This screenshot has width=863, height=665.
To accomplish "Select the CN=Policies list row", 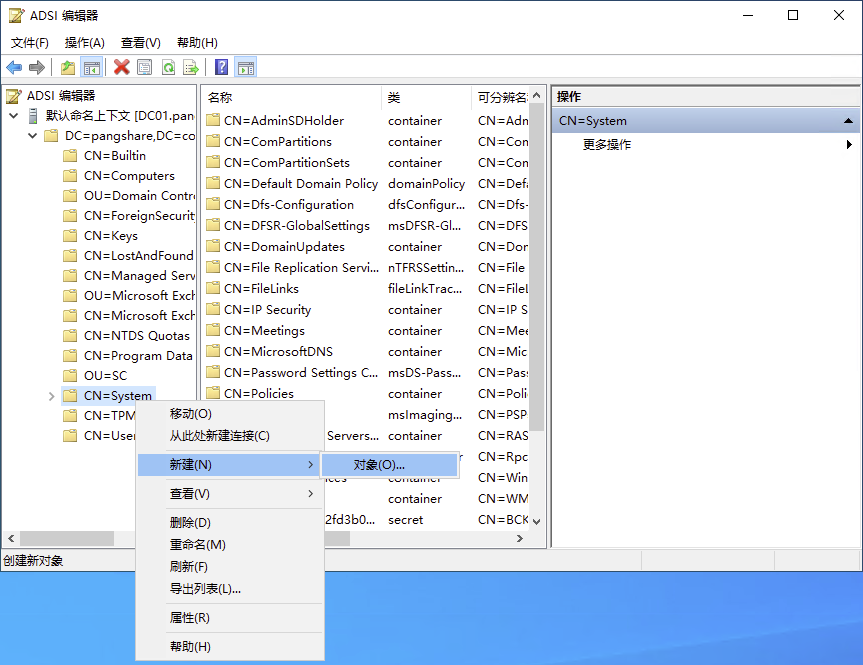I will 367,394.
